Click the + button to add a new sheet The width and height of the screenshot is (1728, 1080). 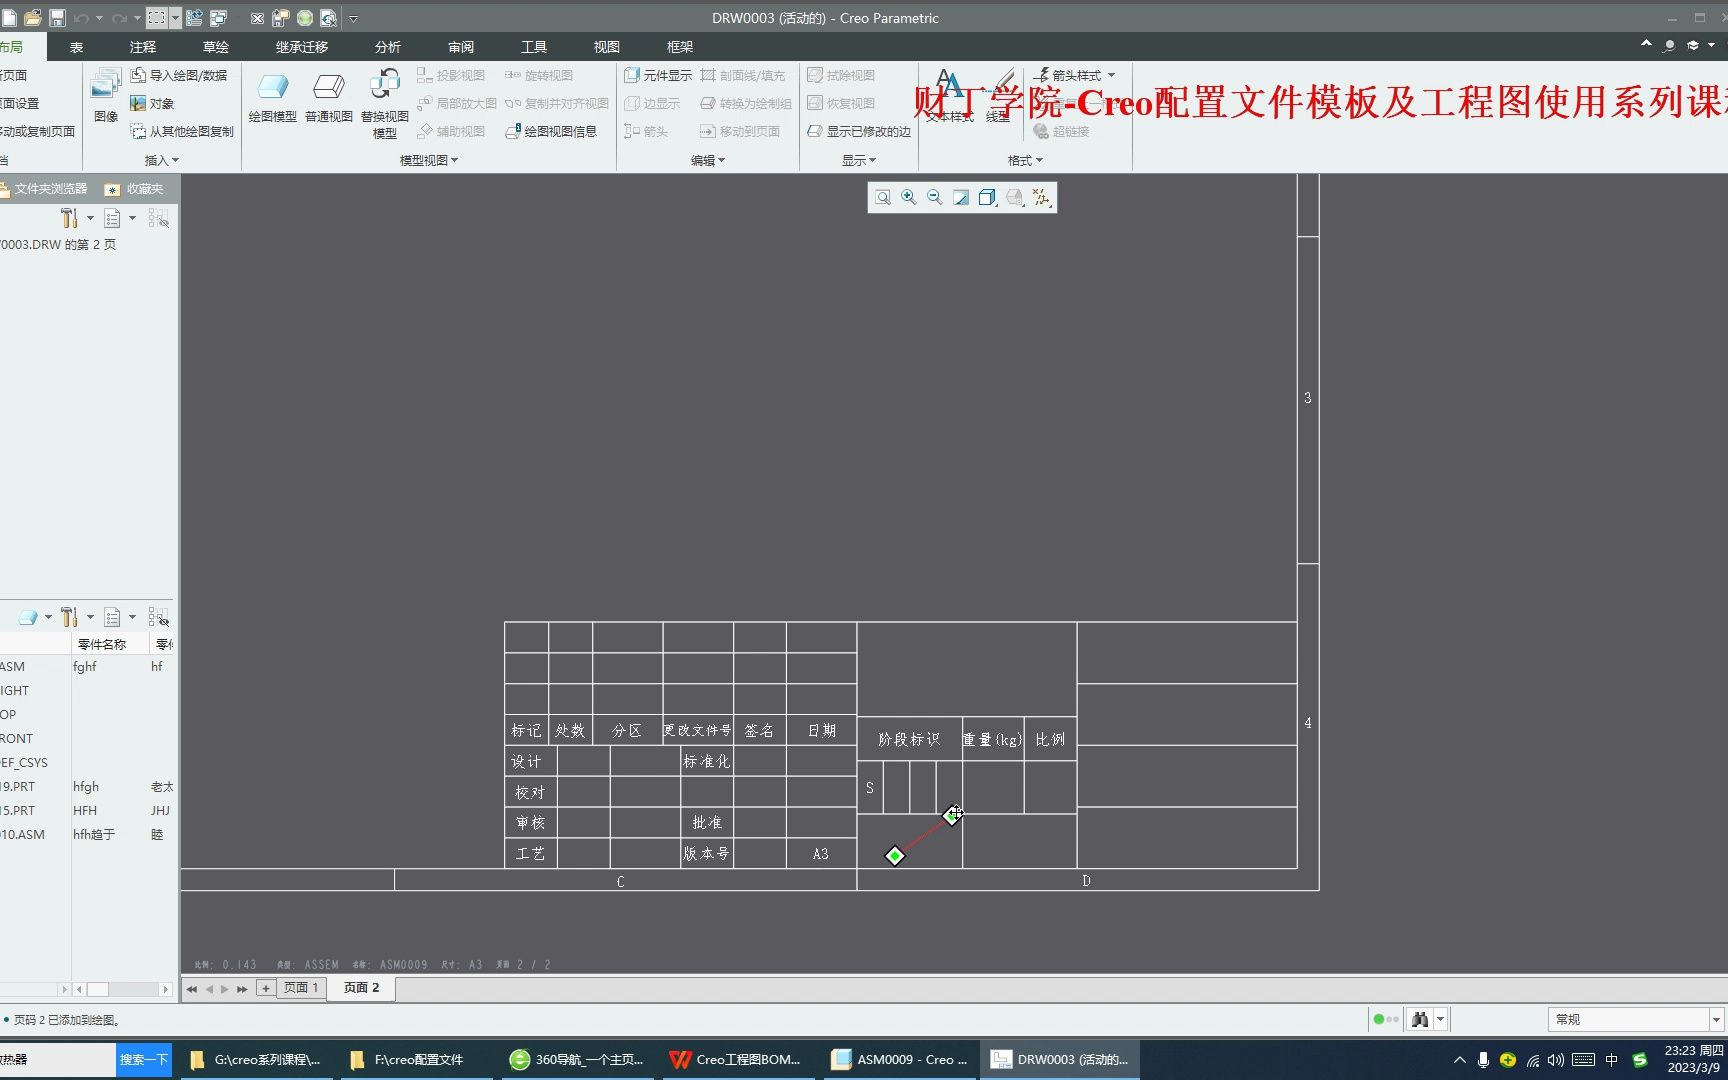click(265, 988)
